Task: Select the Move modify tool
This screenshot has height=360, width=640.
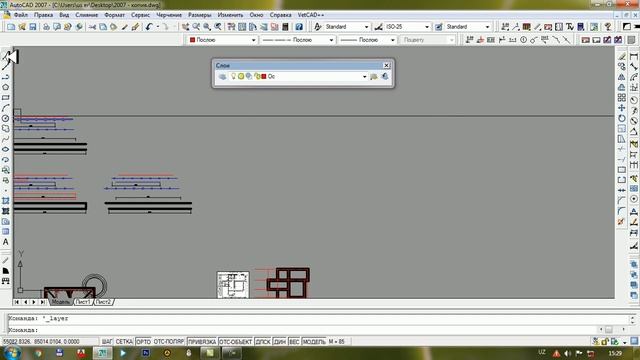Action: (x=622, y=108)
